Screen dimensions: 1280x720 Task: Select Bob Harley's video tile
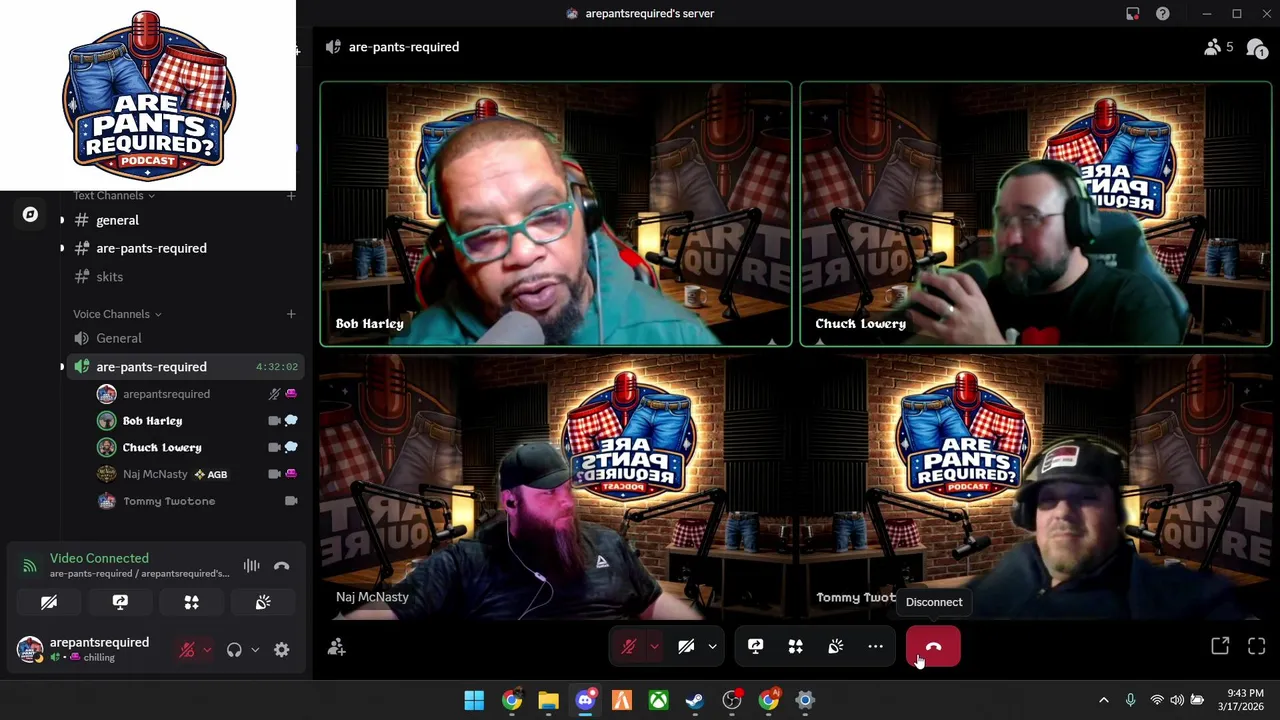pos(556,214)
